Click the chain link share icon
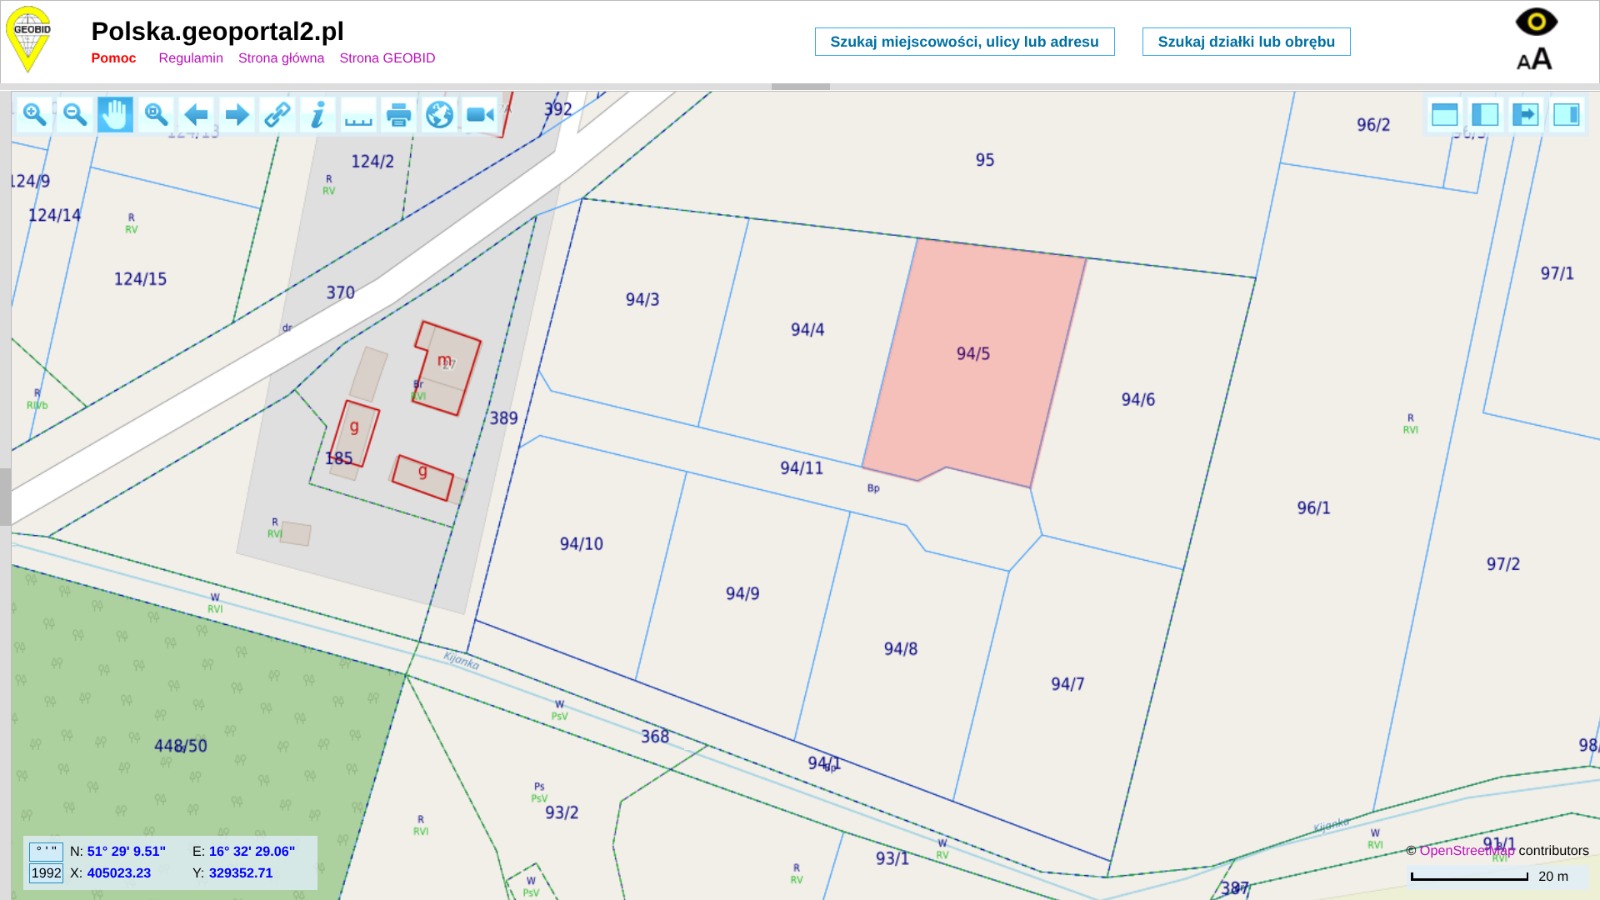The image size is (1600, 900). (x=277, y=115)
